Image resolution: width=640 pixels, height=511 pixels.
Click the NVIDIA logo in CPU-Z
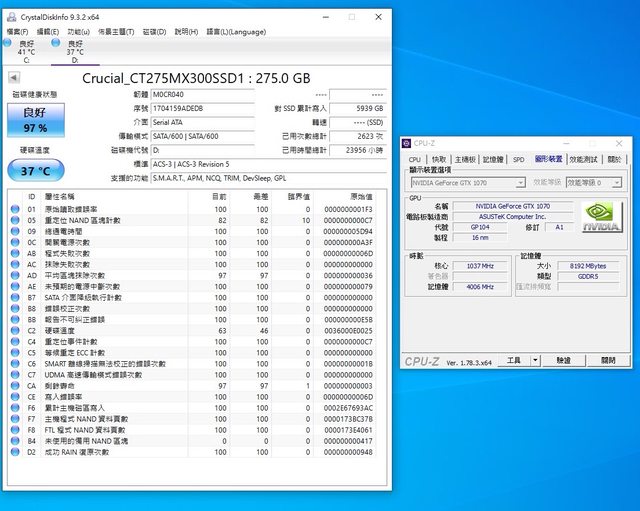coord(602,221)
